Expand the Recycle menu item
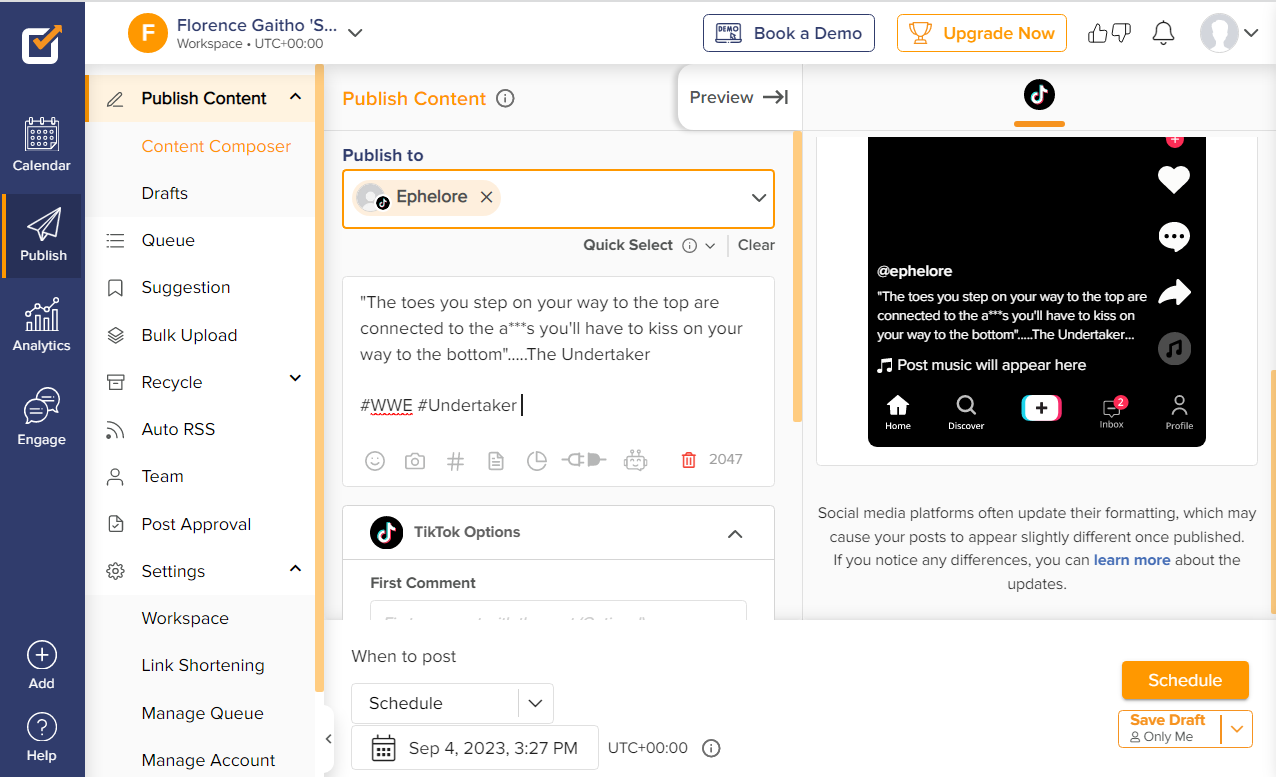1276x777 pixels. [x=295, y=378]
